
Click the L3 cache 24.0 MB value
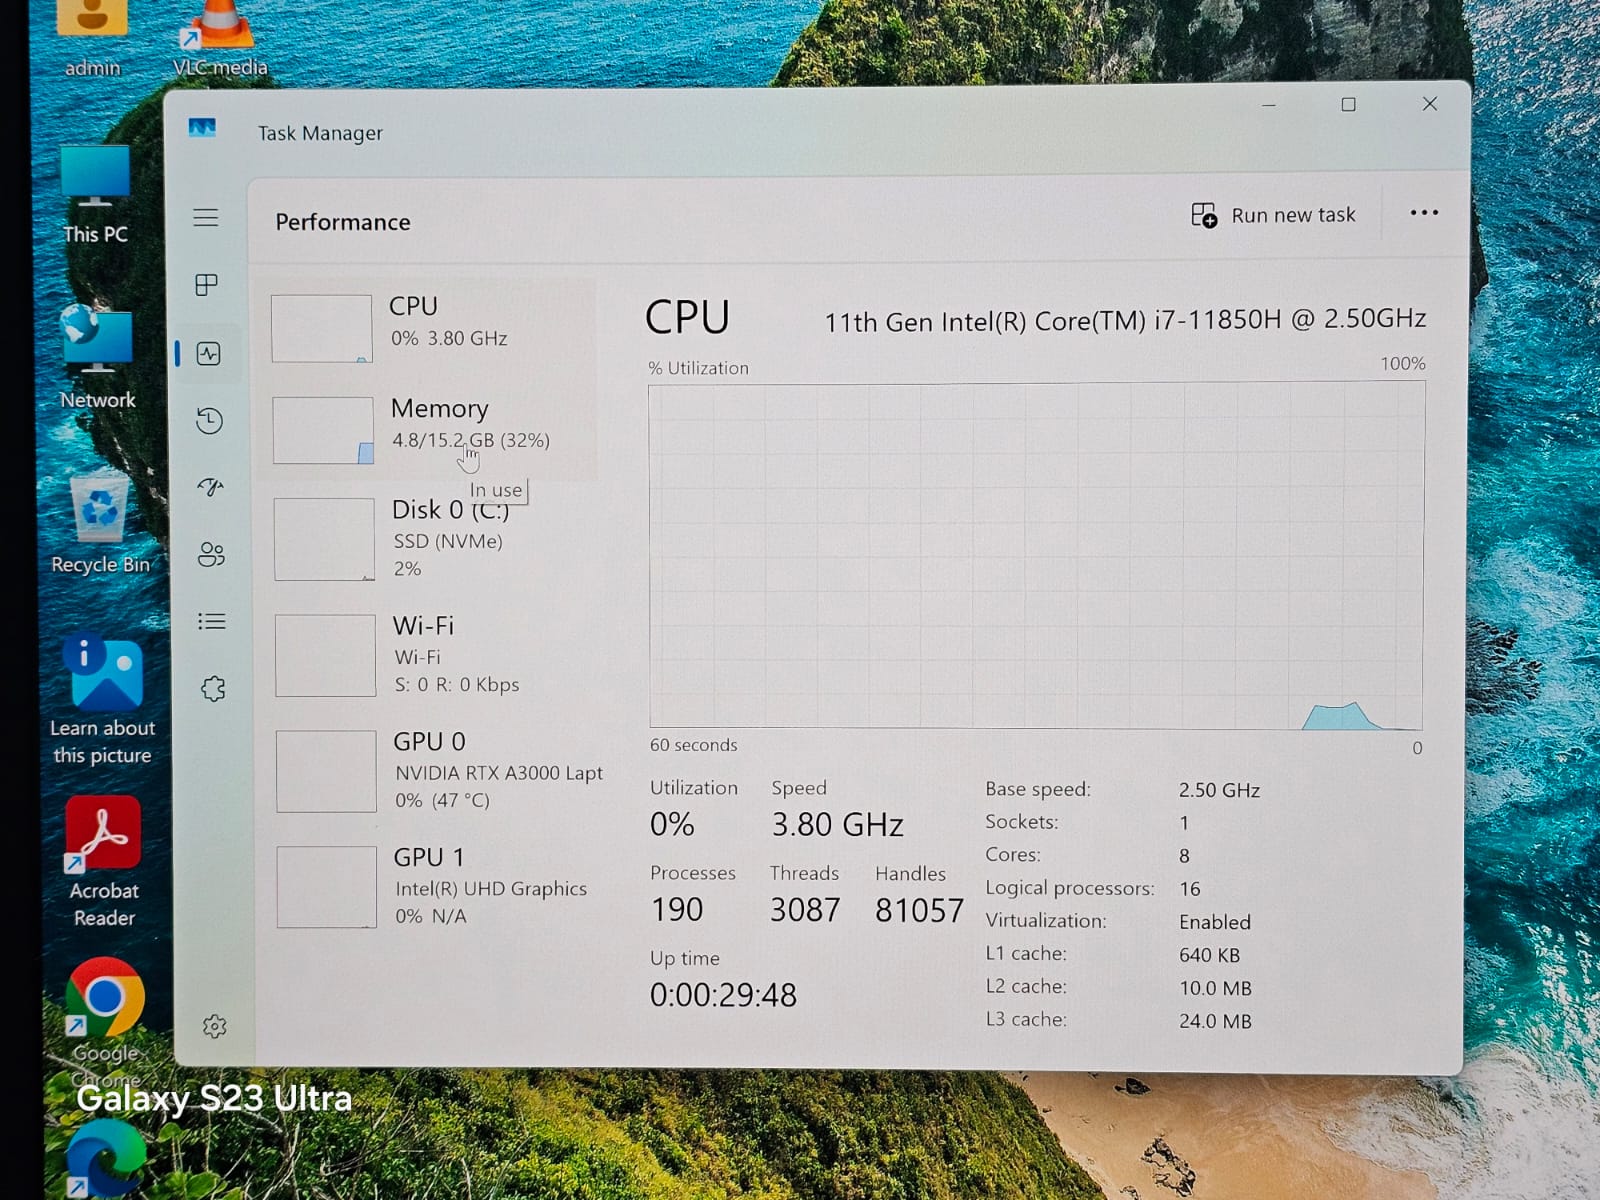coord(1215,1021)
